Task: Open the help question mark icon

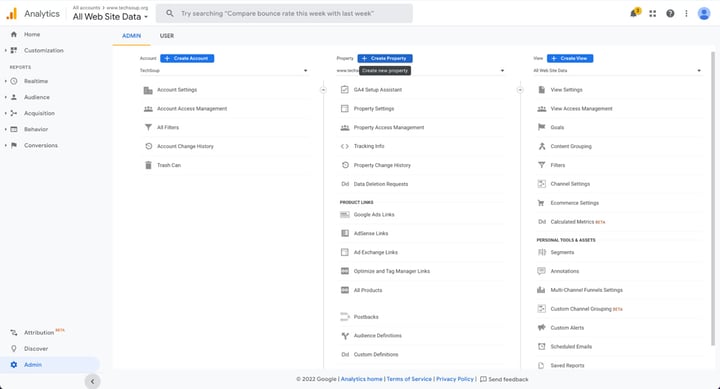Action: (670, 14)
